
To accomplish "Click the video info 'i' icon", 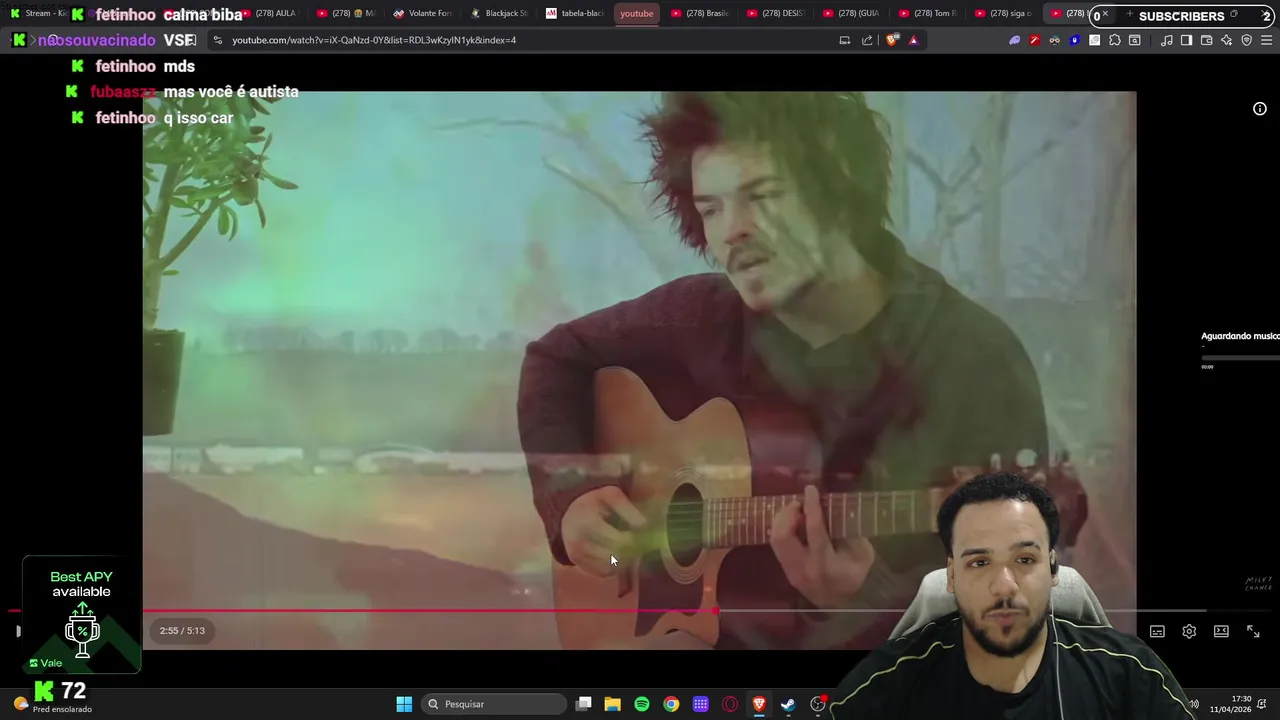I will pos(1260,109).
